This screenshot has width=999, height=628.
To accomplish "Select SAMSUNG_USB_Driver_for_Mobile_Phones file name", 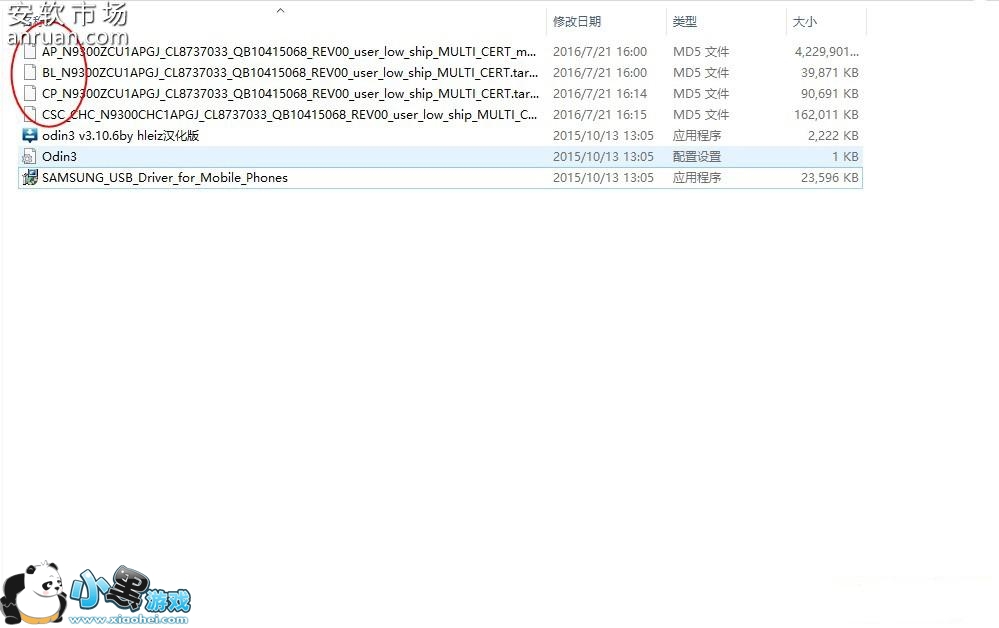I will [165, 178].
